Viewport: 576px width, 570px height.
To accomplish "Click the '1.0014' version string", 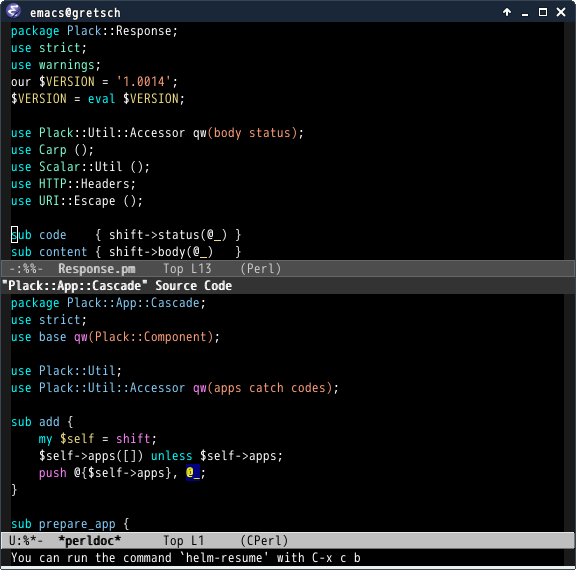I will coord(144,82).
